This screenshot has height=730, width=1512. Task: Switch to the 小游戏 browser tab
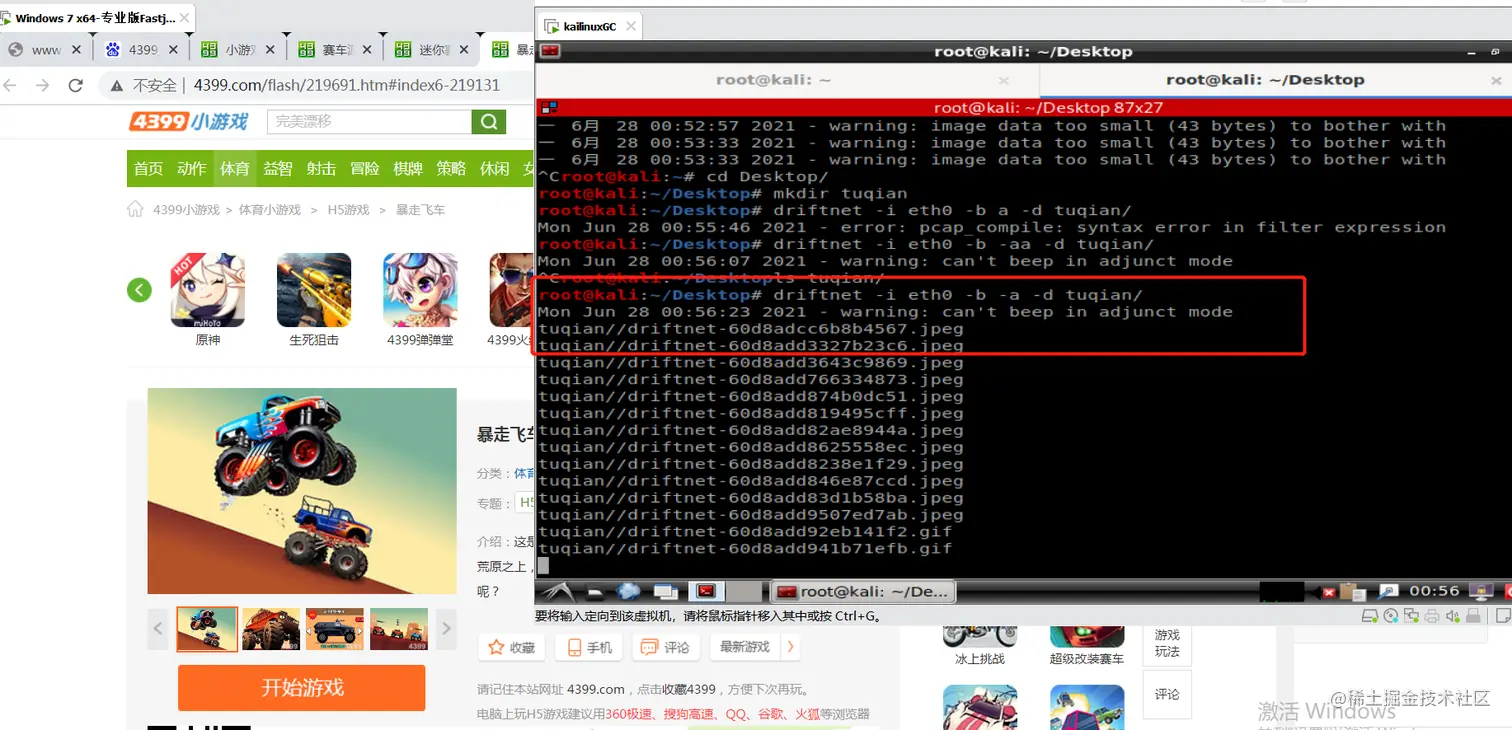pos(238,49)
